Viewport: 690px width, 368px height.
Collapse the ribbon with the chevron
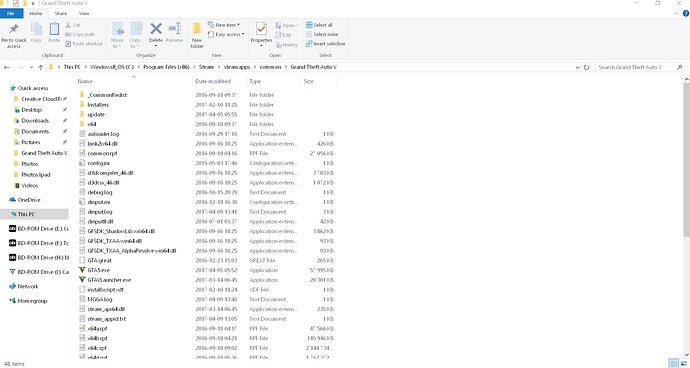click(676, 14)
